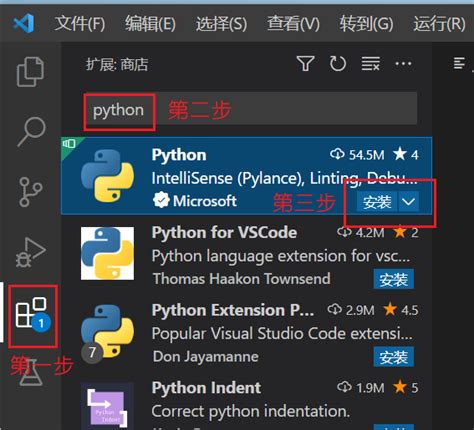Click the Microsoft verified publisher badge
Viewport: 474px width, 430px height.
(x=161, y=201)
